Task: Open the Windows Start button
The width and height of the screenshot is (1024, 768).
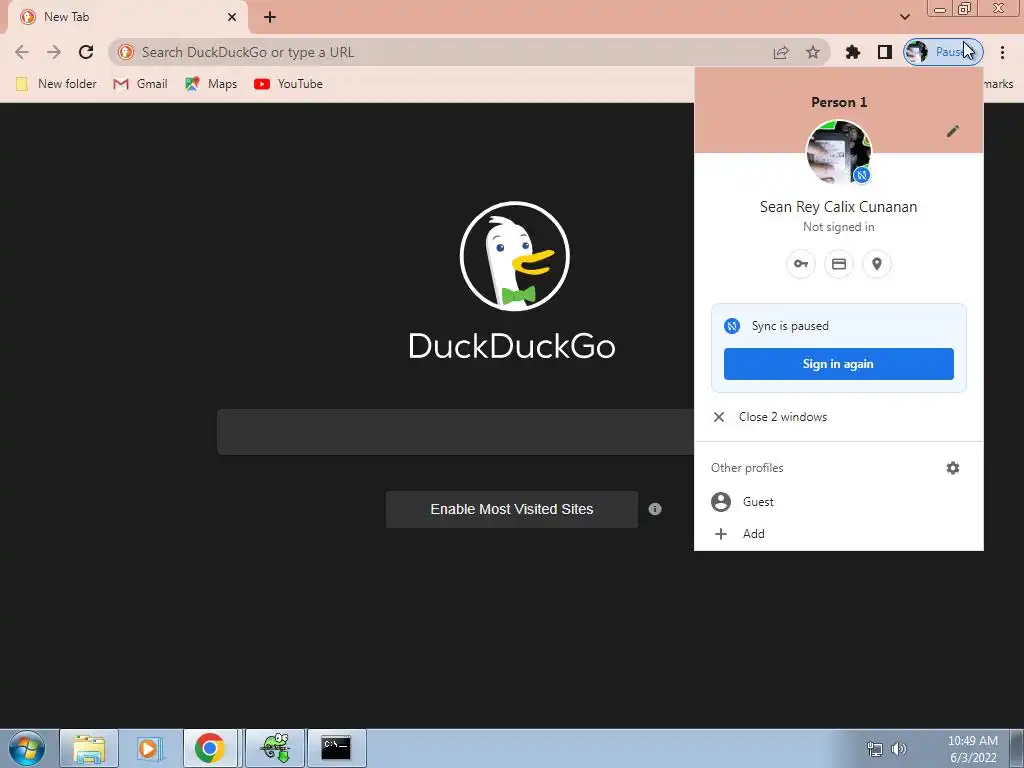Action: [27, 748]
